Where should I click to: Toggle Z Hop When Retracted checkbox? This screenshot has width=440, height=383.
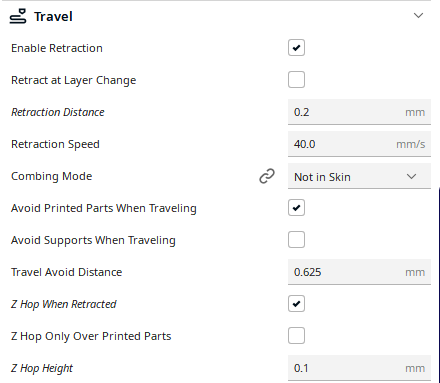[x=296, y=304]
